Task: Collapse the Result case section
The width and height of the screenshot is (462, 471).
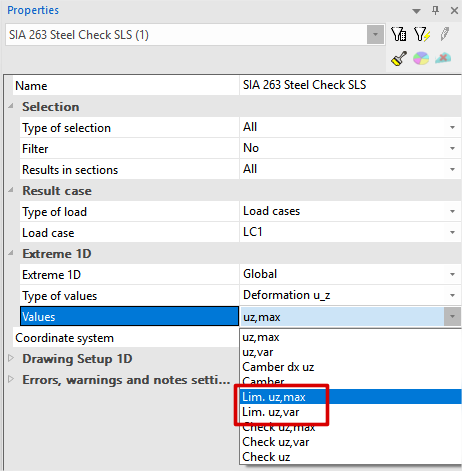Action: click(11, 190)
